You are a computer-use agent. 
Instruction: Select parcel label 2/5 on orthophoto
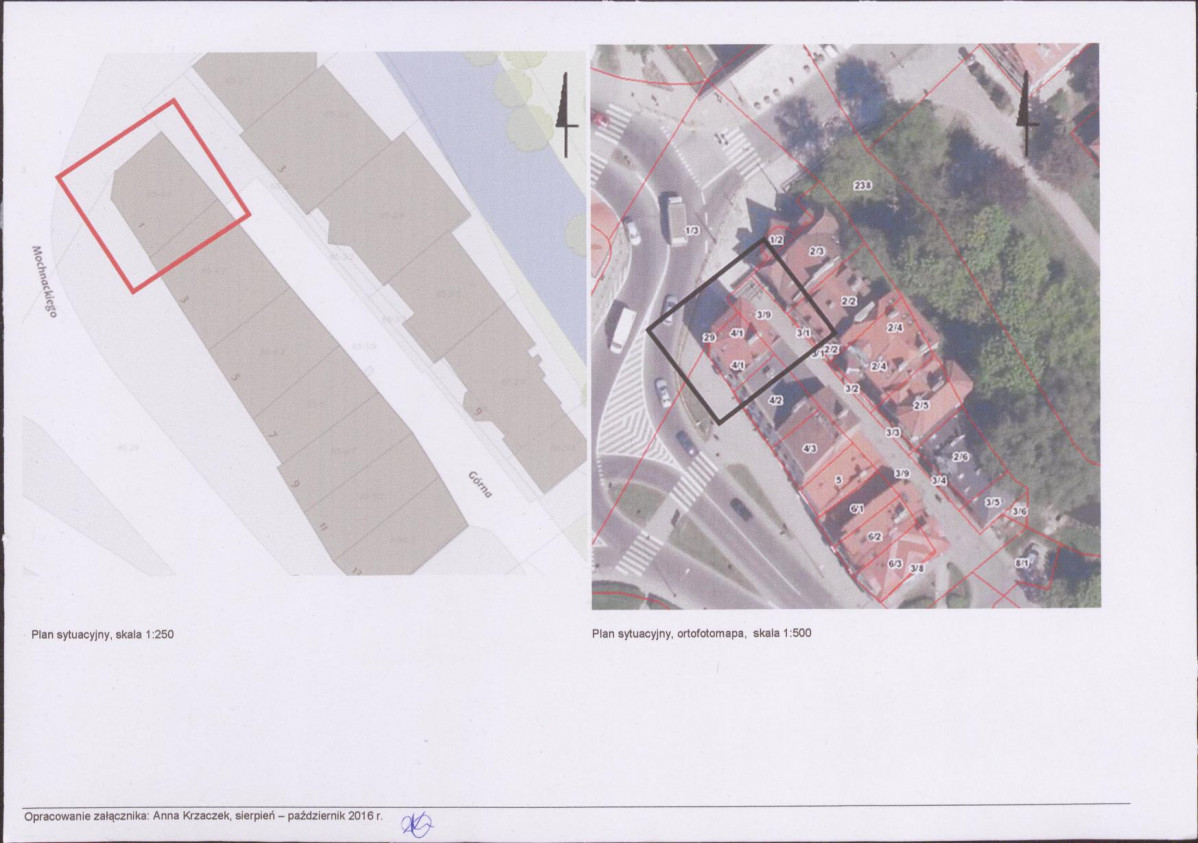(x=921, y=405)
